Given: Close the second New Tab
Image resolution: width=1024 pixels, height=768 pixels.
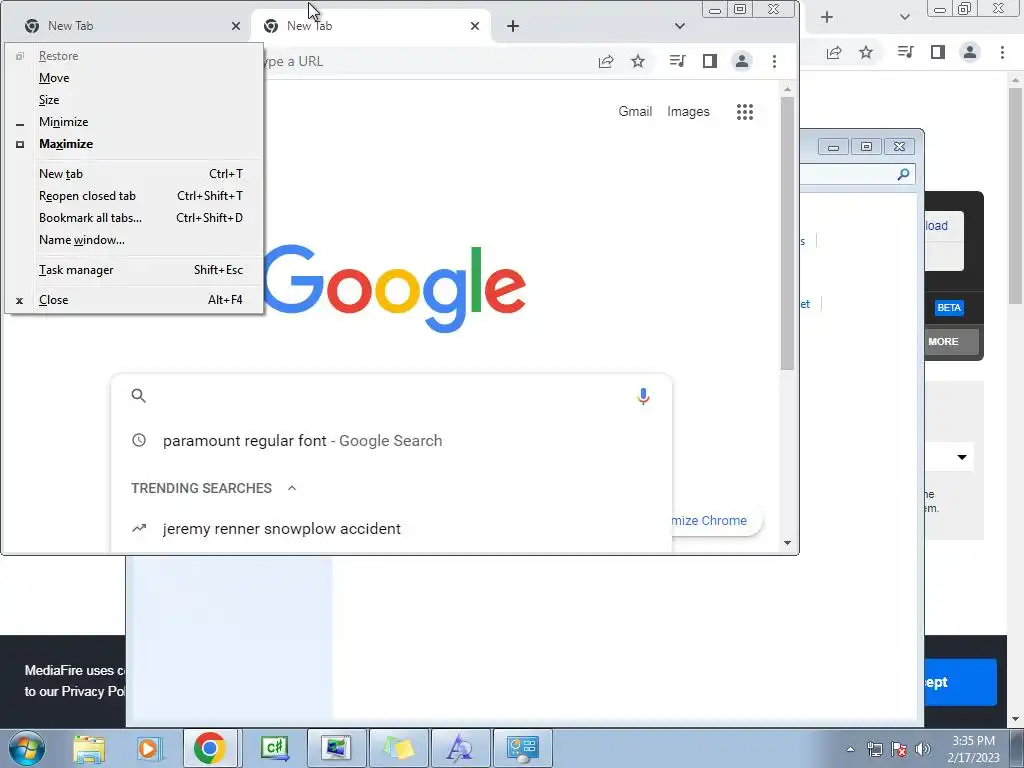Looking at the screenshot, I should point(475,26).
